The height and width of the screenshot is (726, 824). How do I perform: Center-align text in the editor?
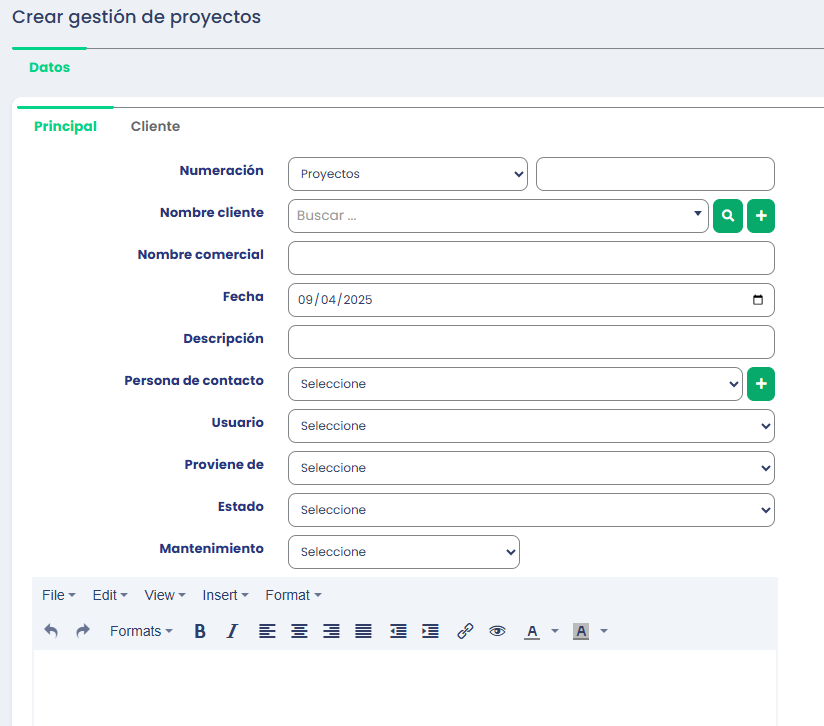point(299,631)
